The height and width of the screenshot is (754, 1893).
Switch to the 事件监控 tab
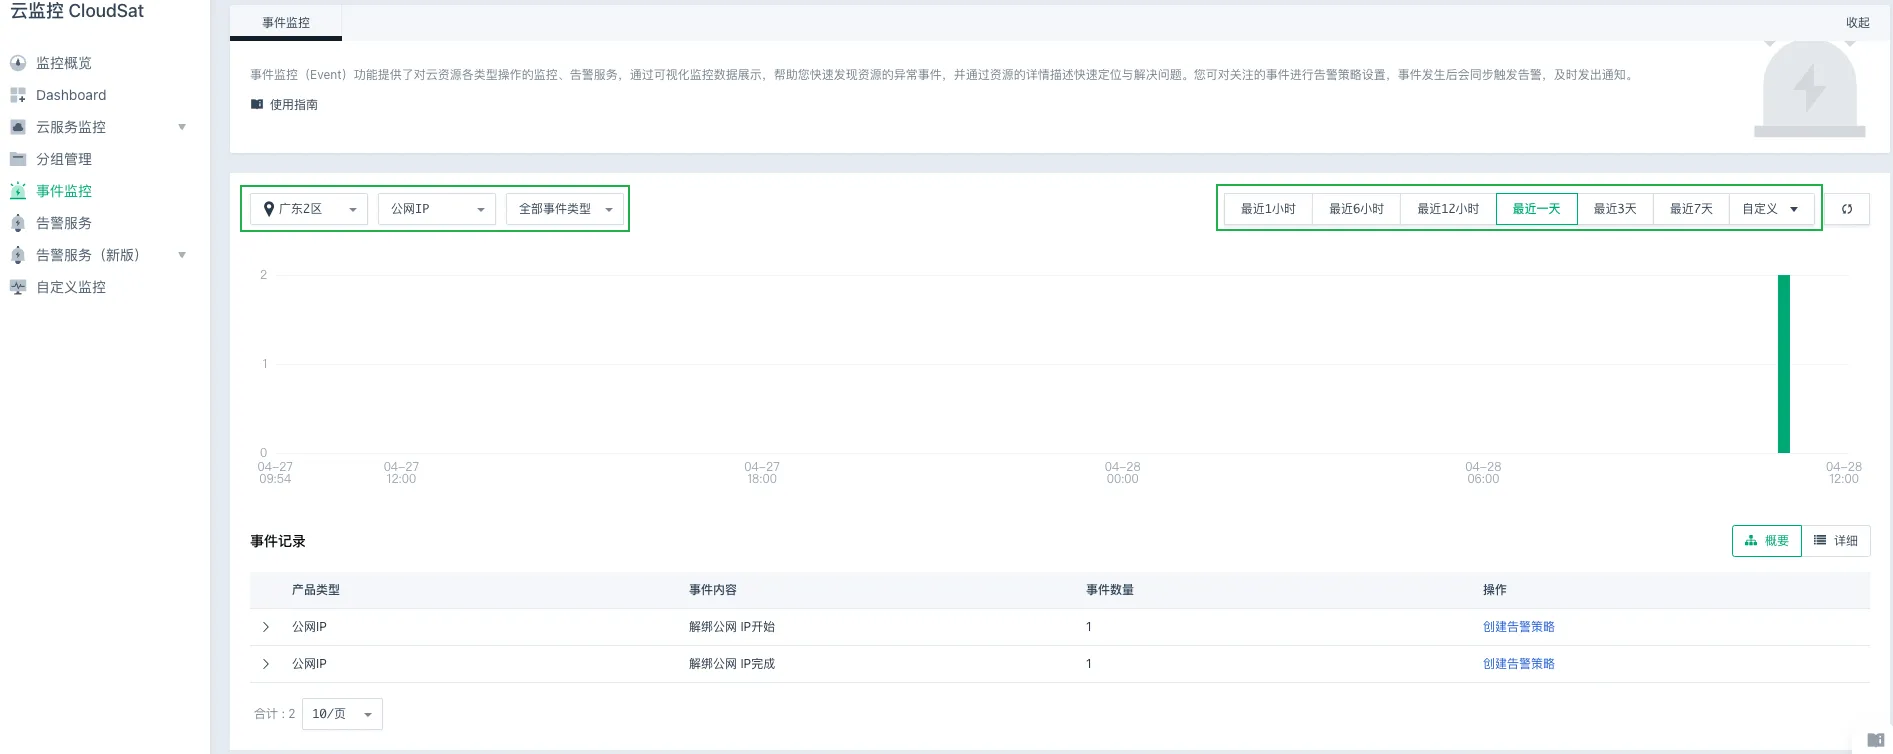[x=286, y=22]
